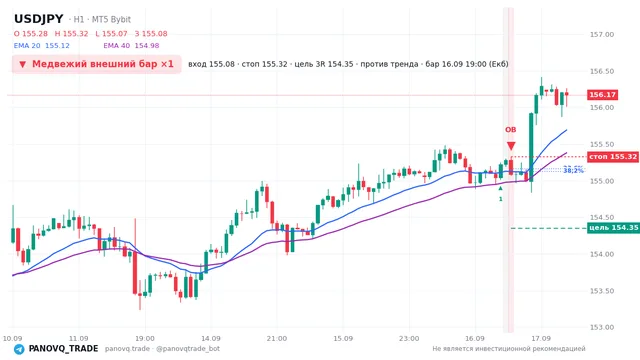
Task: Click the PANOVQ_TRADE channel name
Action: [63, 349]
